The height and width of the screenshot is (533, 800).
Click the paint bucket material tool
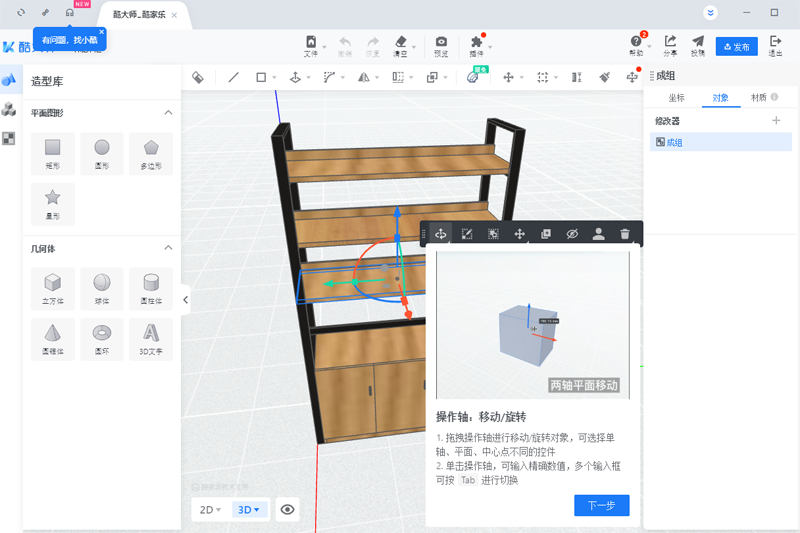tap(198, 77)
